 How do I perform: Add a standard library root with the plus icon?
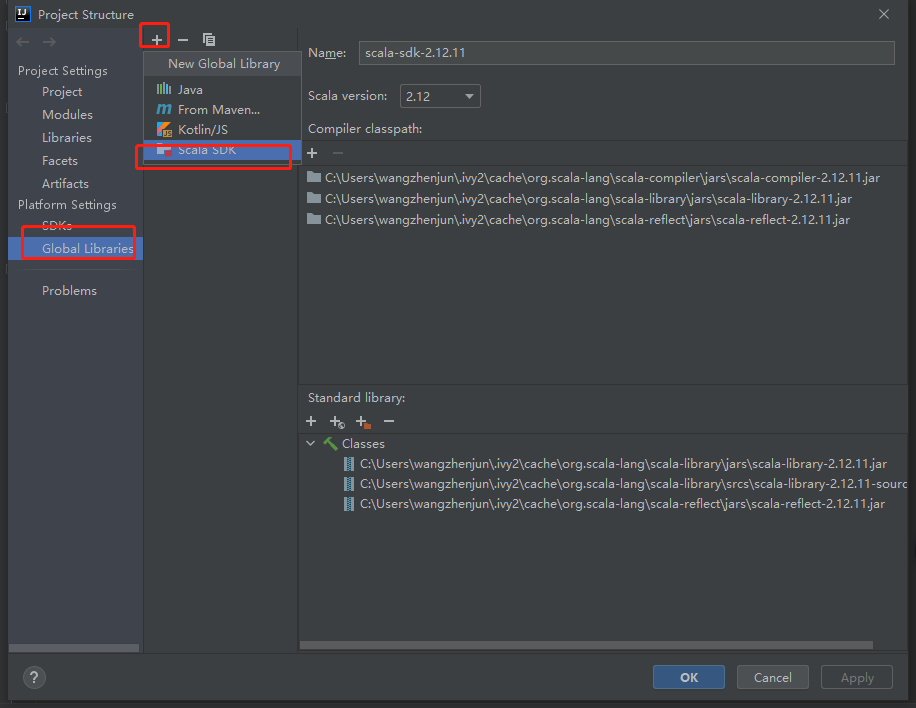pos(311,421)
